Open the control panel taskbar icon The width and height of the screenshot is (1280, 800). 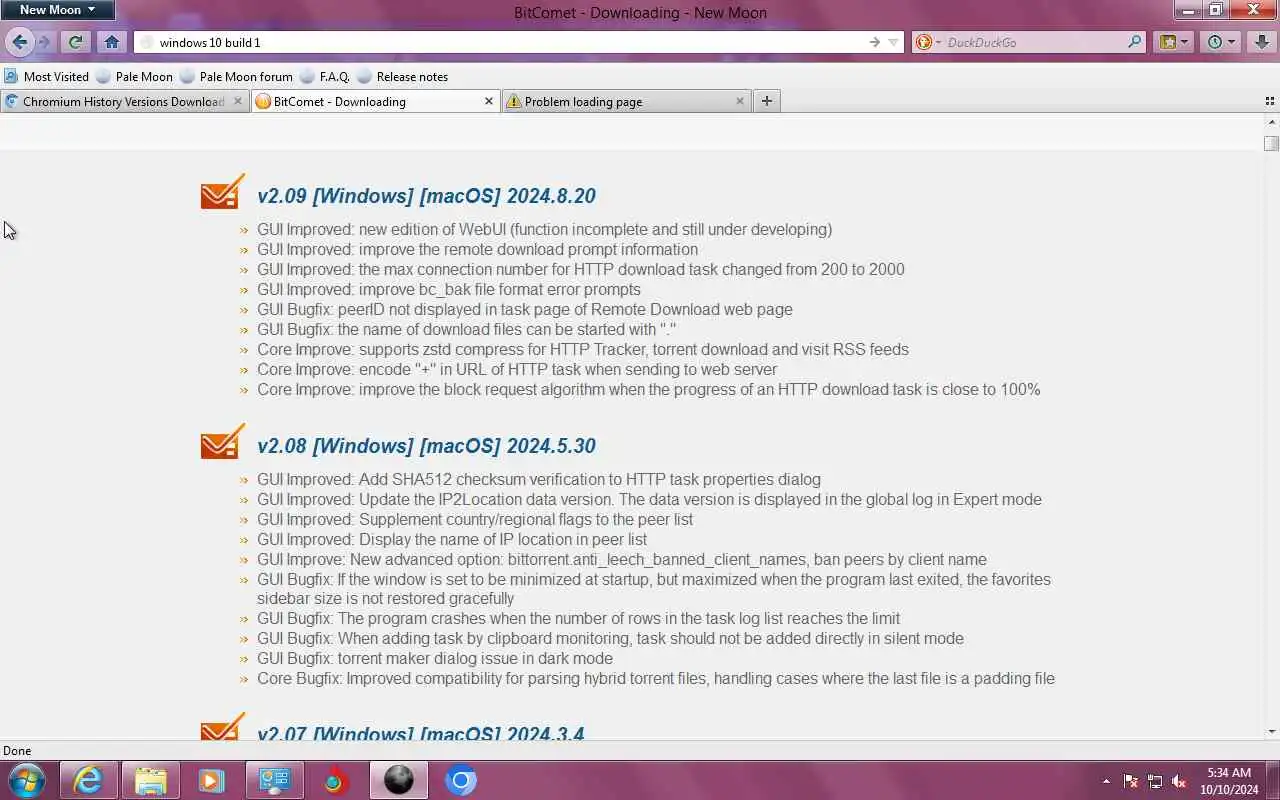click(x=274, y=780)
